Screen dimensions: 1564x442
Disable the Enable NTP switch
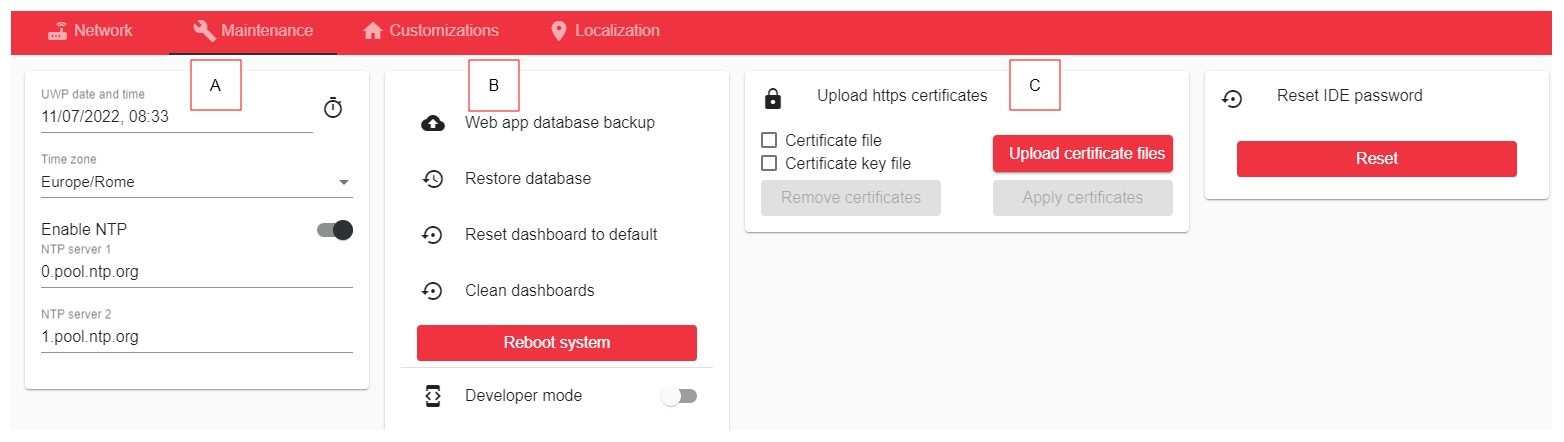[335, 230]
